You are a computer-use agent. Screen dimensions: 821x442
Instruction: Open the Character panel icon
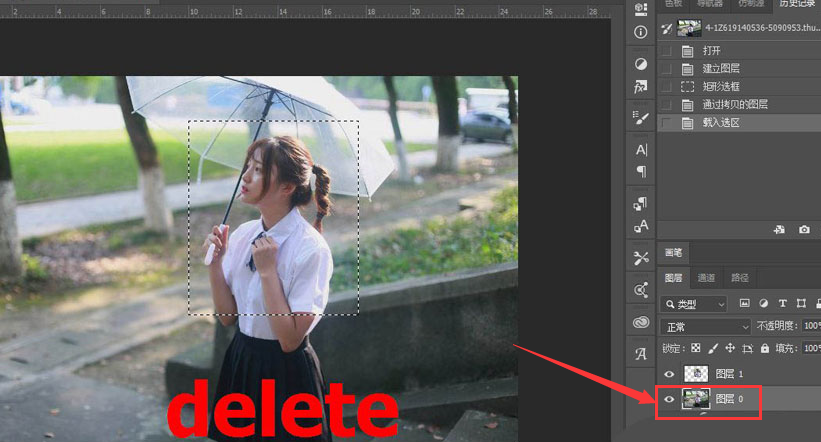[641, 150]
